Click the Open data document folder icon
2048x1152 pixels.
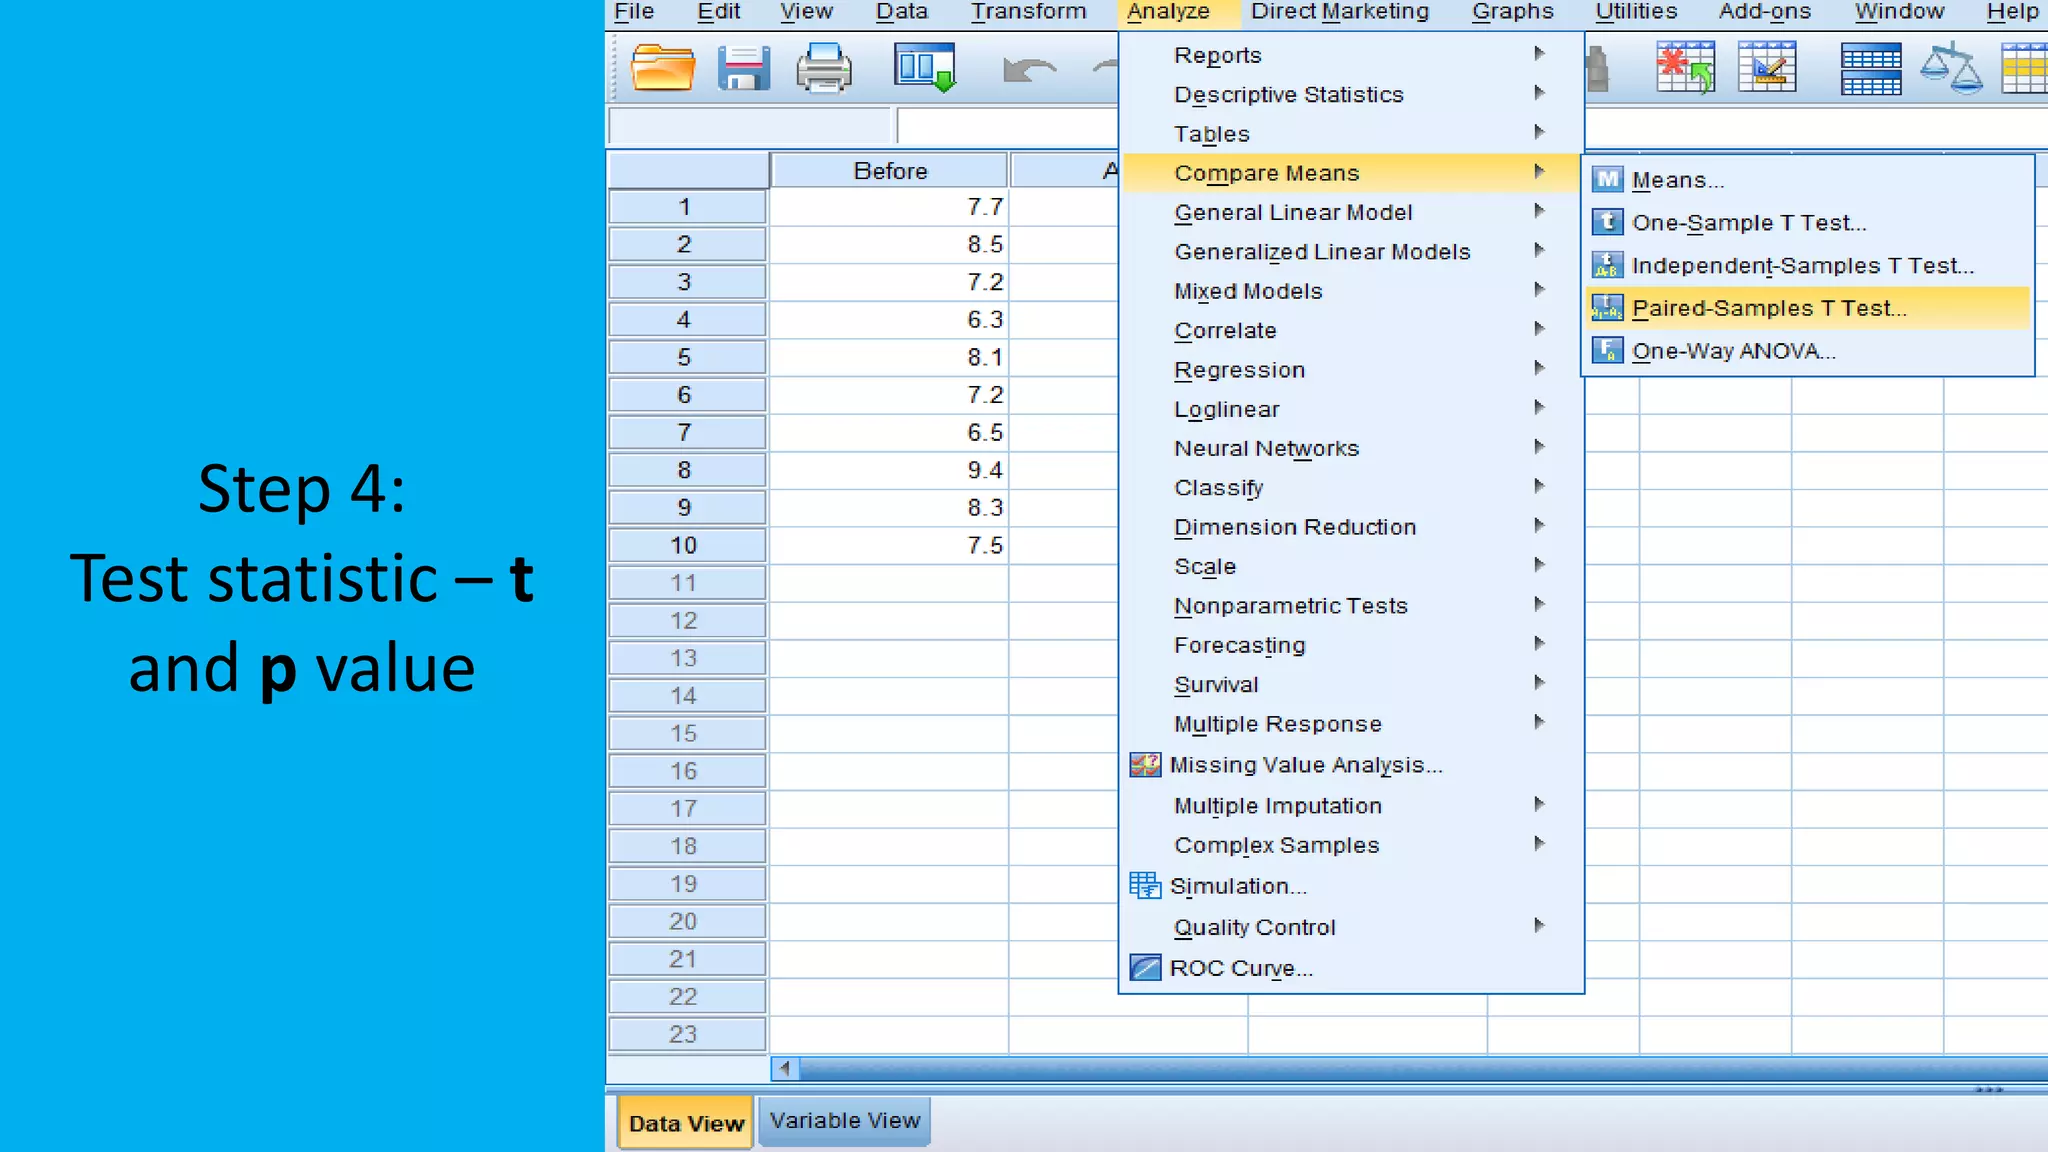click(662, 69)
